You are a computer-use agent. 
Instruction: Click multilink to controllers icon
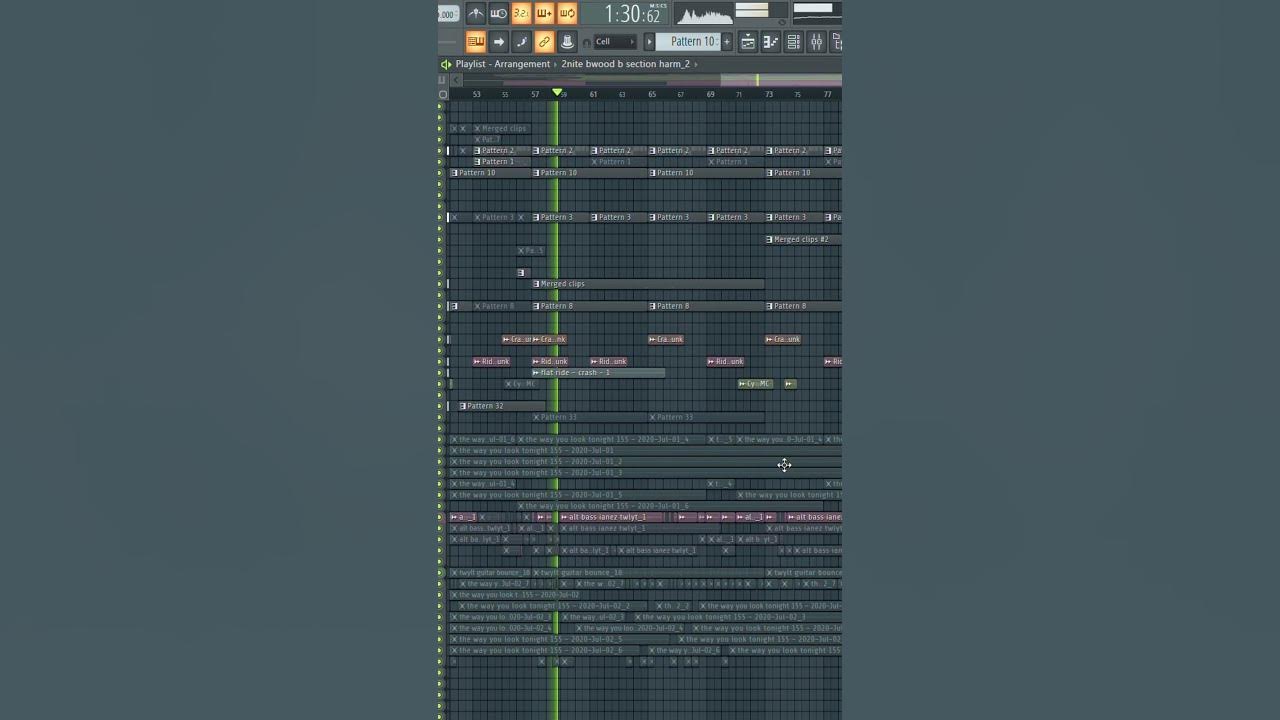click(x=567, y=41)
